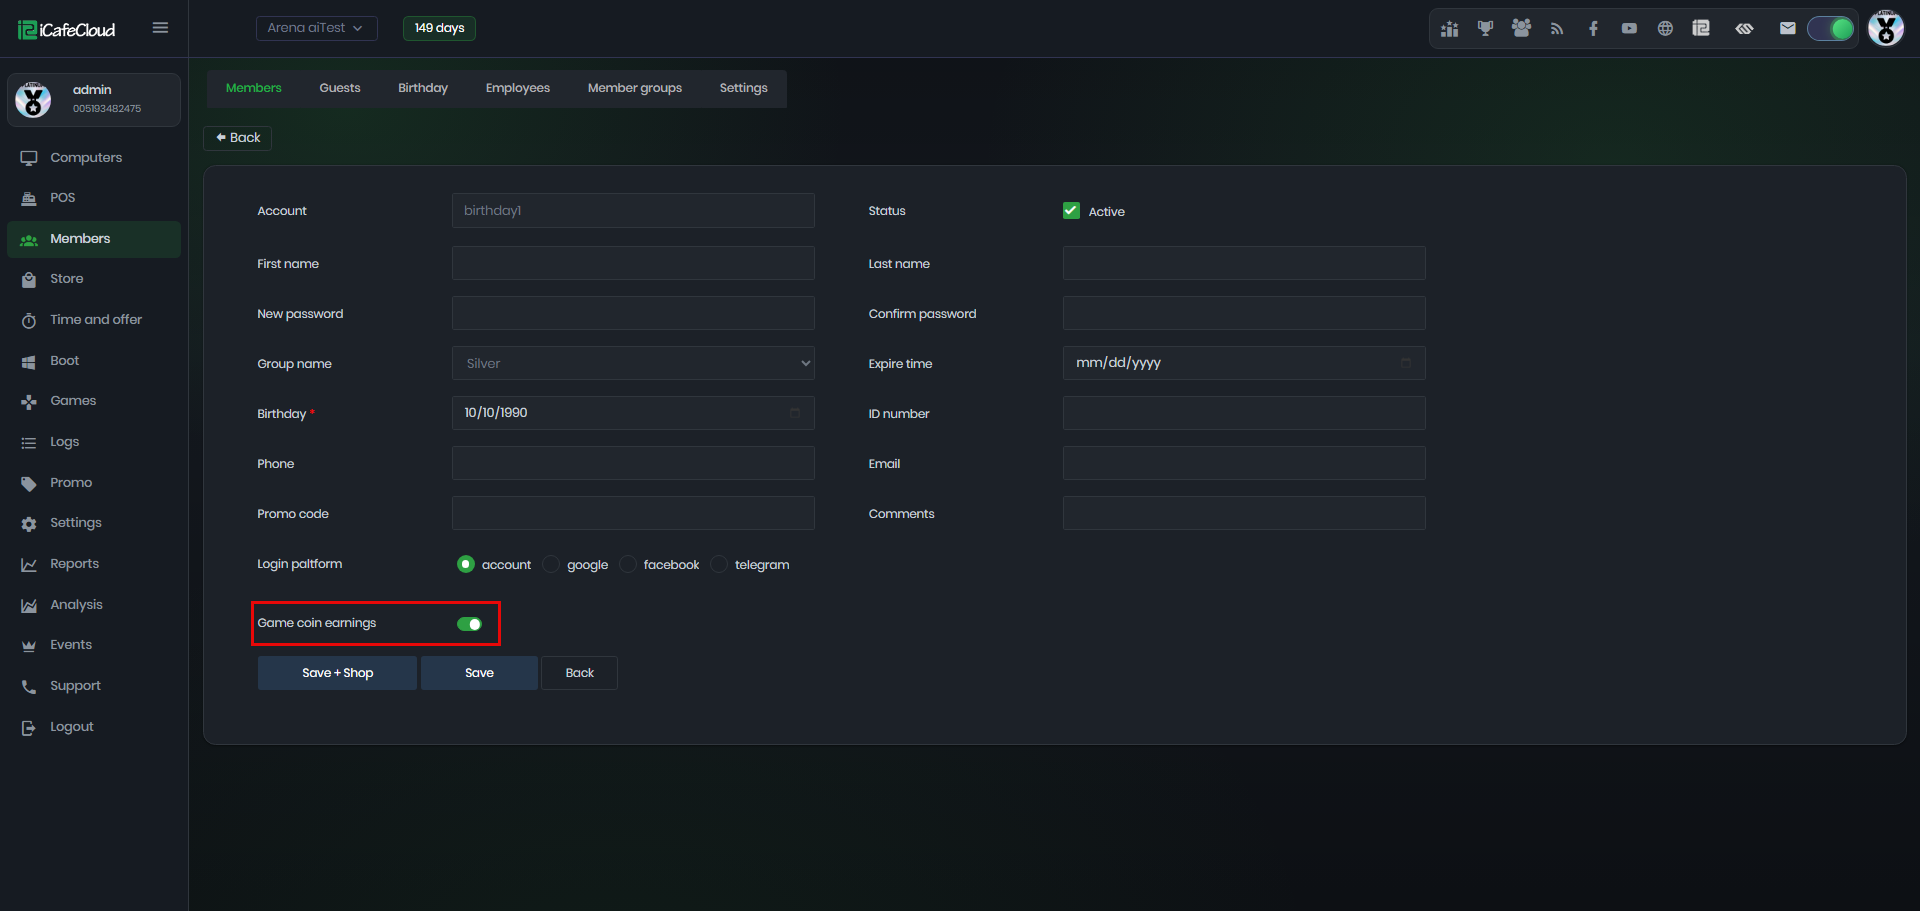Image resolution: width=1920 pixels, height=911 pixels.
Task: Open Computers in the sidebar
Action: [x=94, y=158]
